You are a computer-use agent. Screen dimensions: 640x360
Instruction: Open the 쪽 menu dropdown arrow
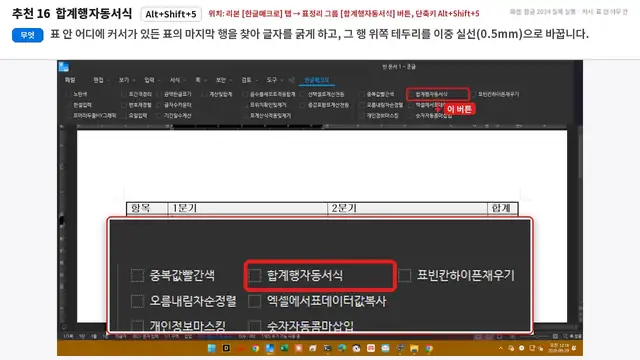205,80
